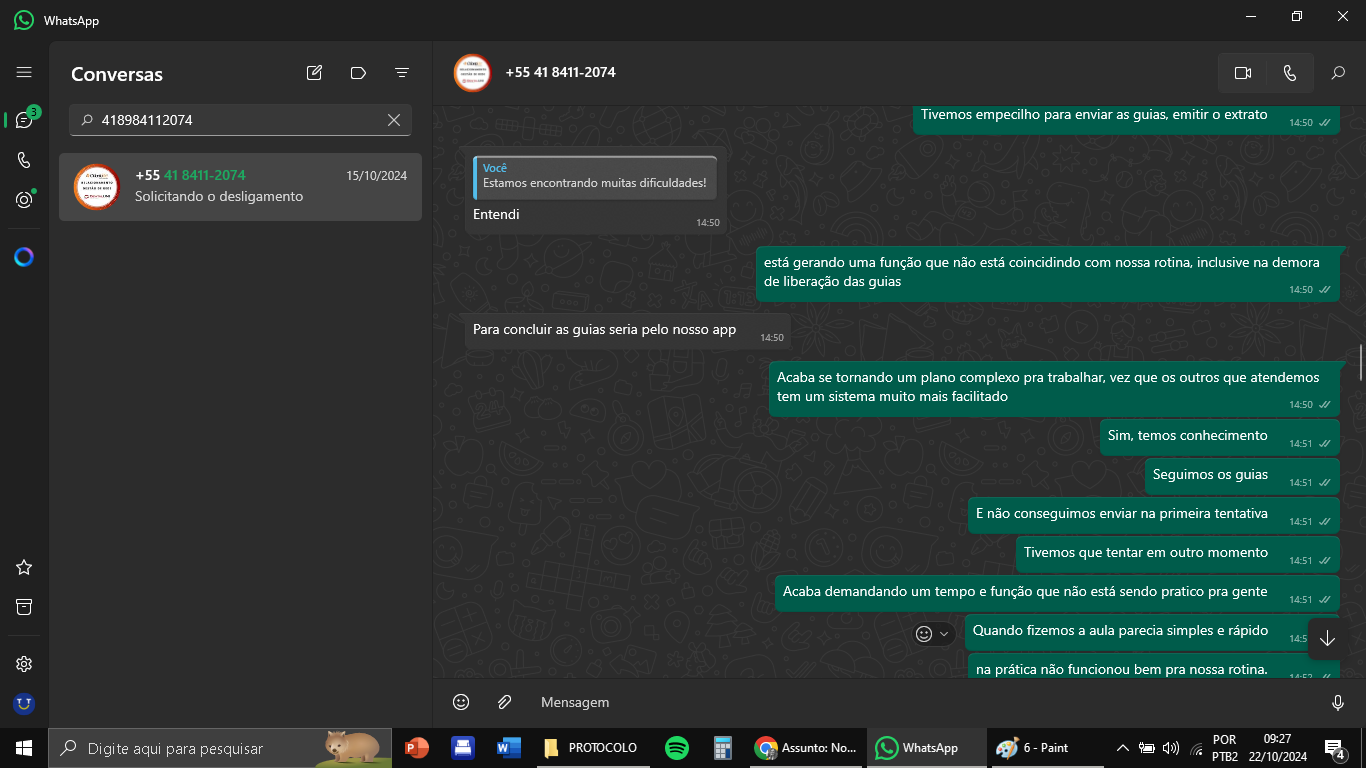Show hidden system tray icons
The height and width of the screenshot is (768, 1366).
[x=1123, y=748]
